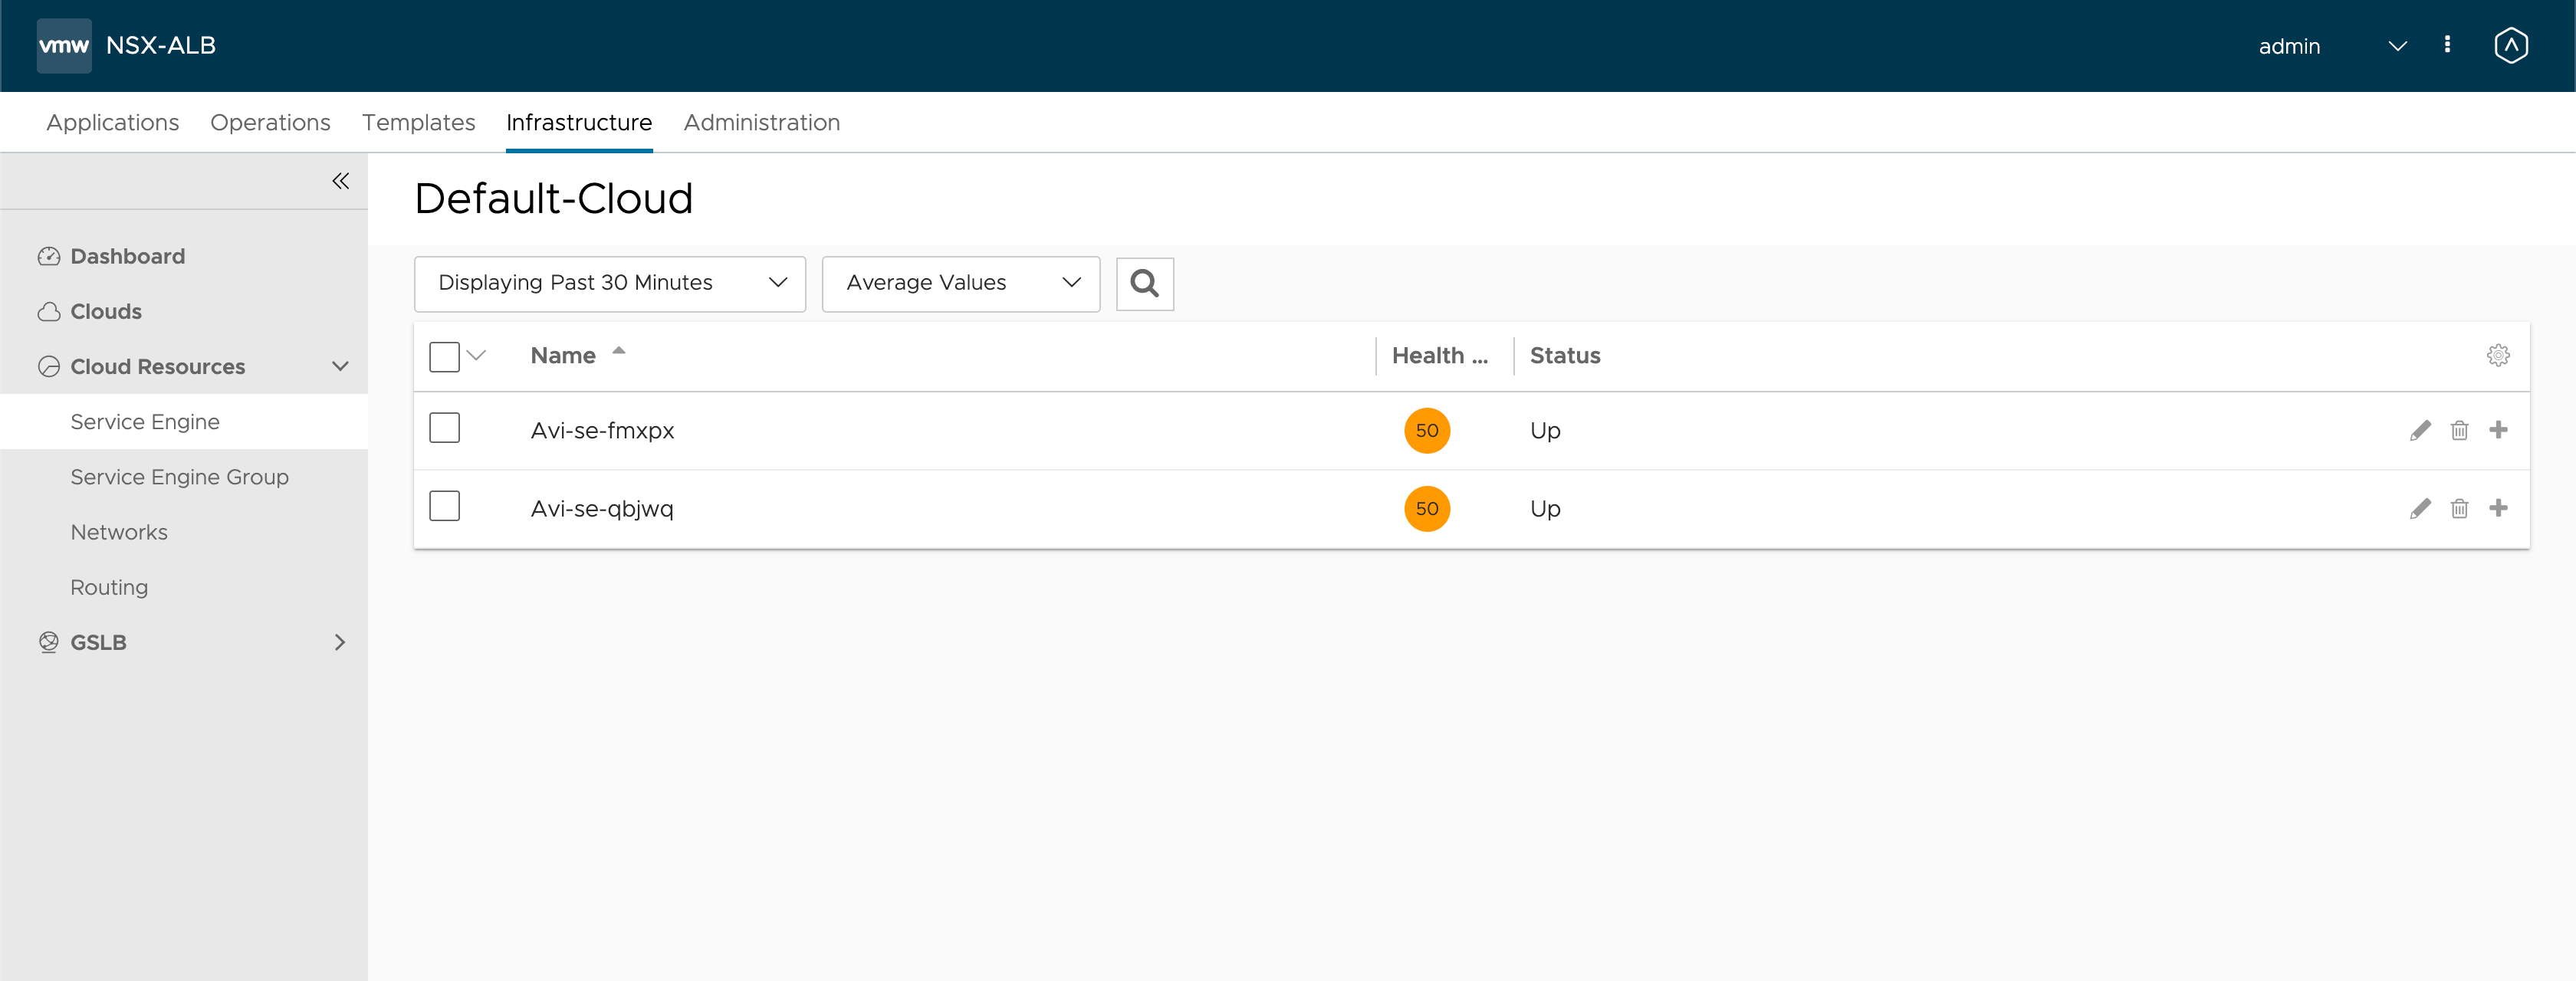Screen dimensions: 2576x981
Task: Click the Health column header
Action: point(1440,355)
